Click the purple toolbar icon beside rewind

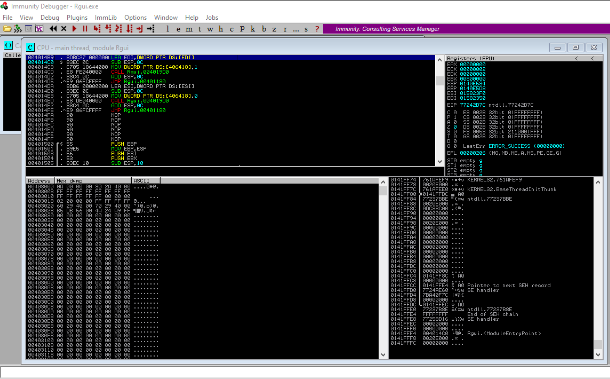39,29
